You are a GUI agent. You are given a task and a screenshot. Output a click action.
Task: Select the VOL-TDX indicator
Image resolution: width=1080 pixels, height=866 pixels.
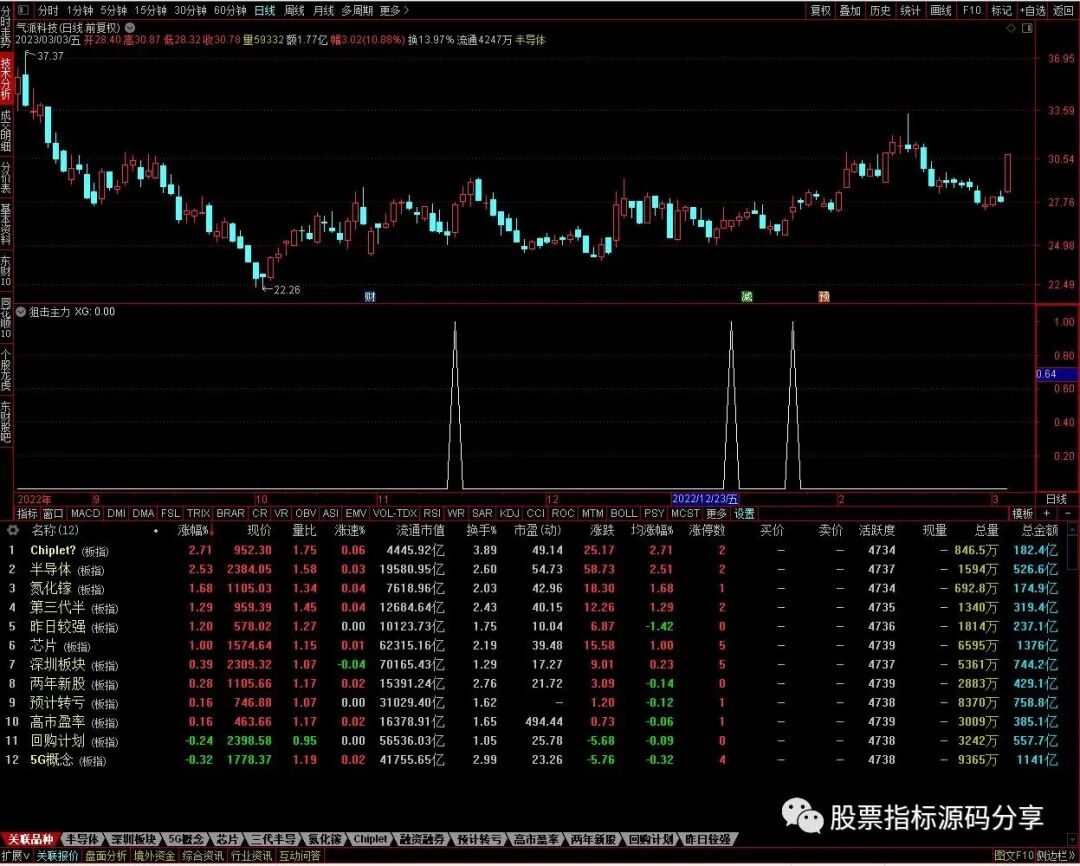(x=395, y=513)
